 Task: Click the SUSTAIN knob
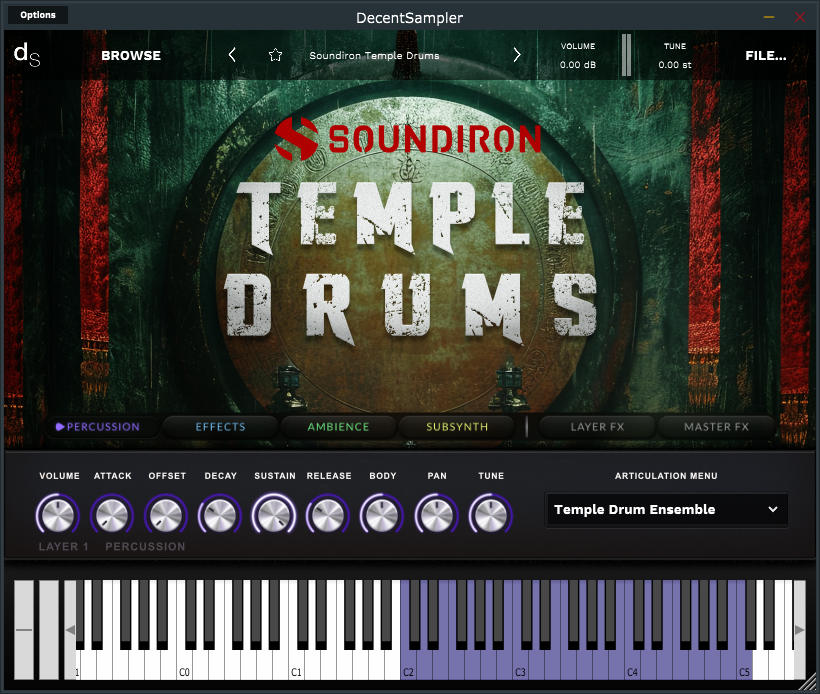274,515
